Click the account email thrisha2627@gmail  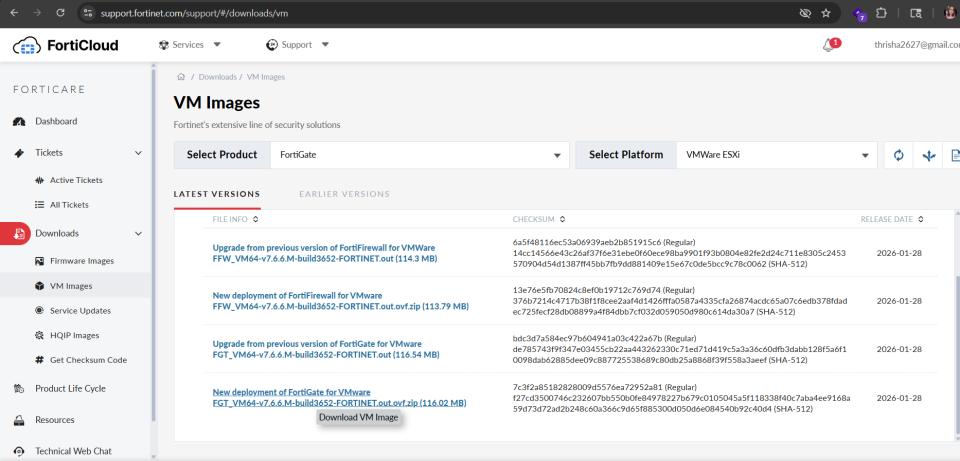click(917, 45)
